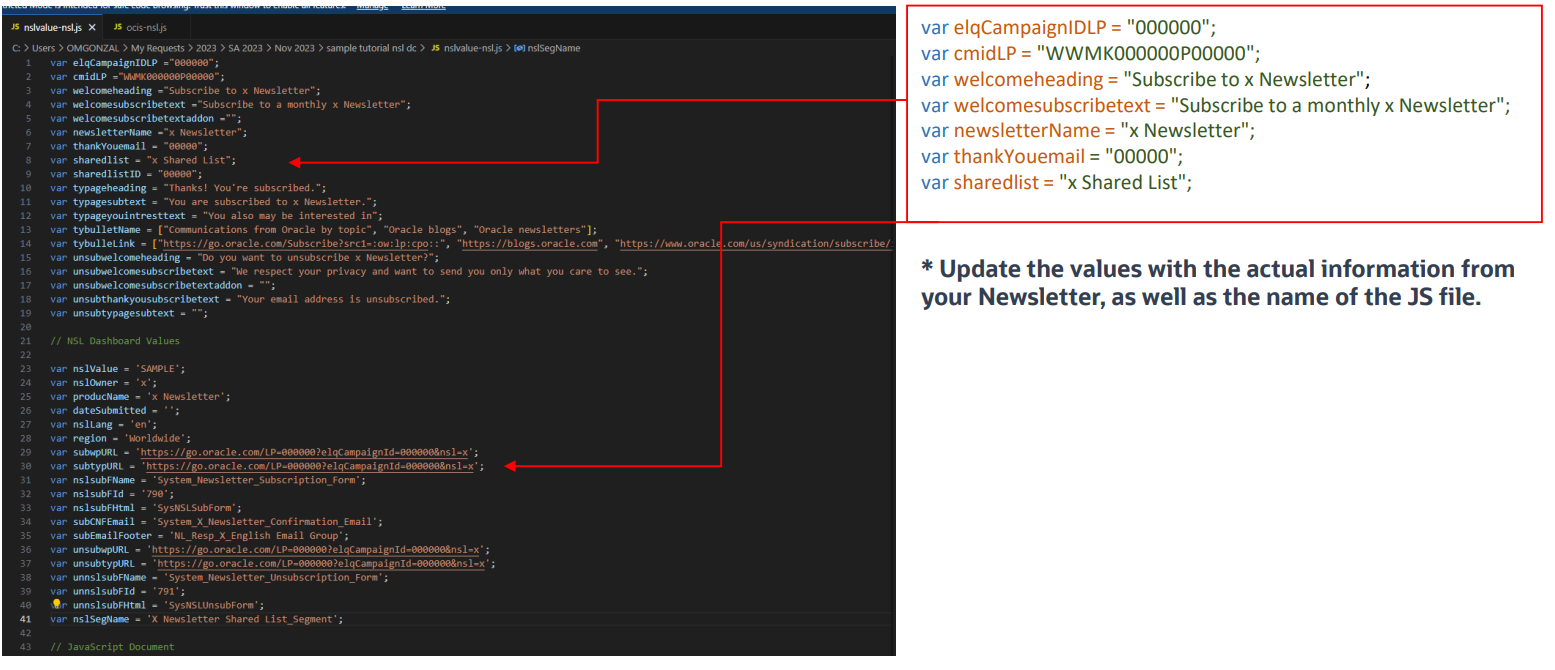Follow the subtypURL go.oracle.com link
This screenshot has width=1555, height=670.
312,466
